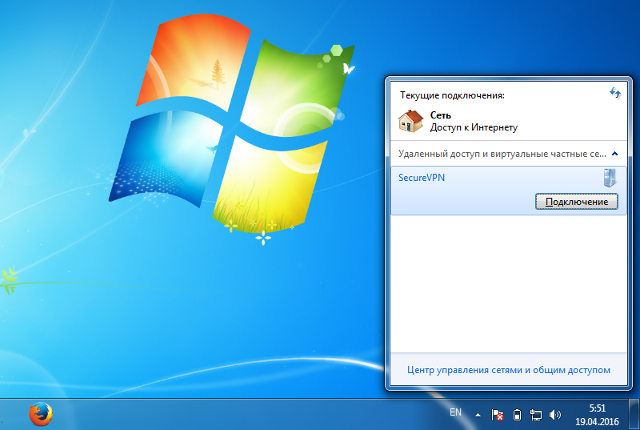640x430 pixels.
Task: Open the Action Center flag icon
Action: [497, 415]
